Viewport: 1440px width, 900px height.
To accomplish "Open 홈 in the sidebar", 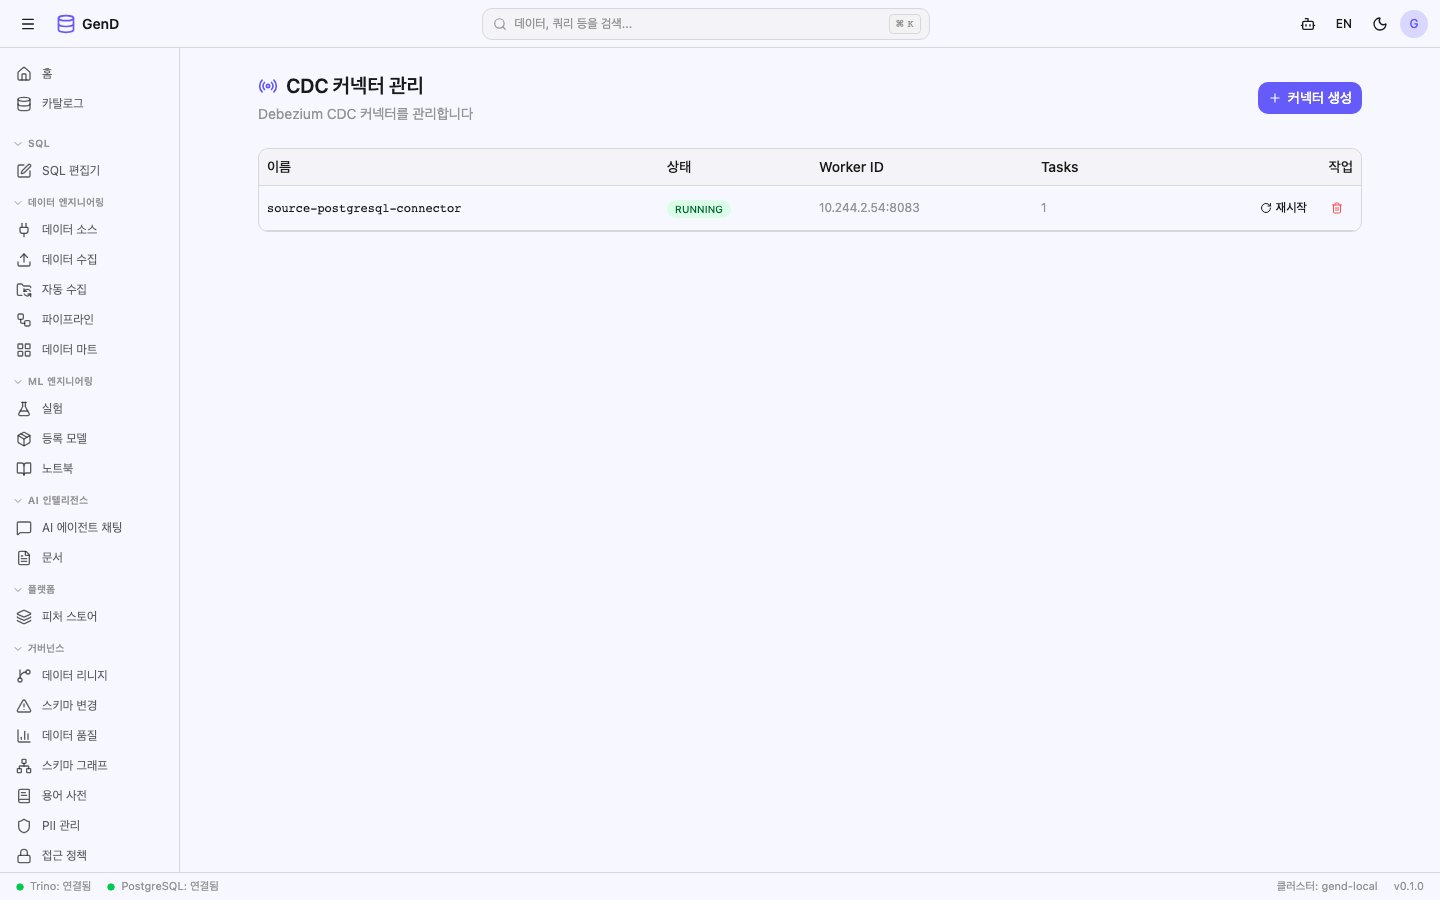I will pyautogui.click(x=90, y=74).
